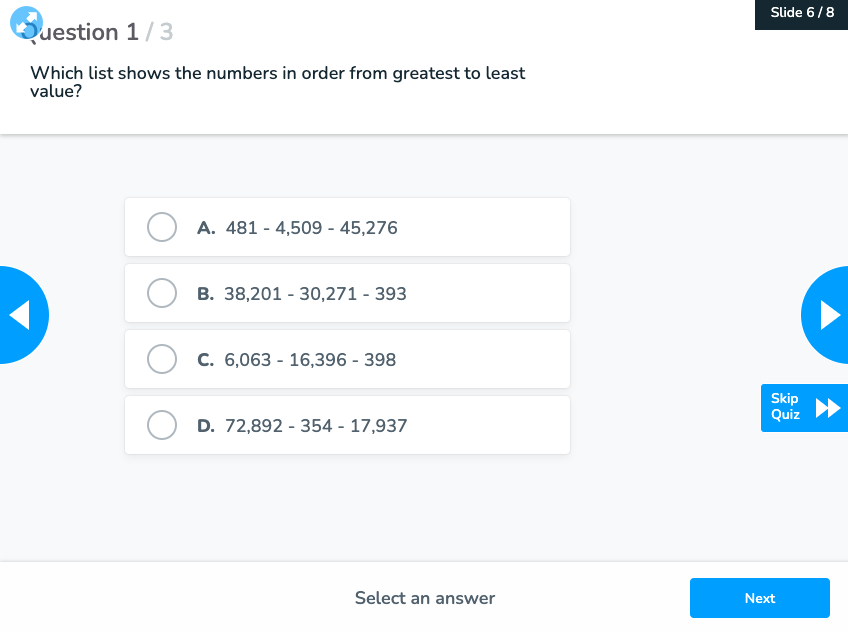
Task: Choose answer text 481 - 4,509 - 45,276
Action: click(312, 228)
